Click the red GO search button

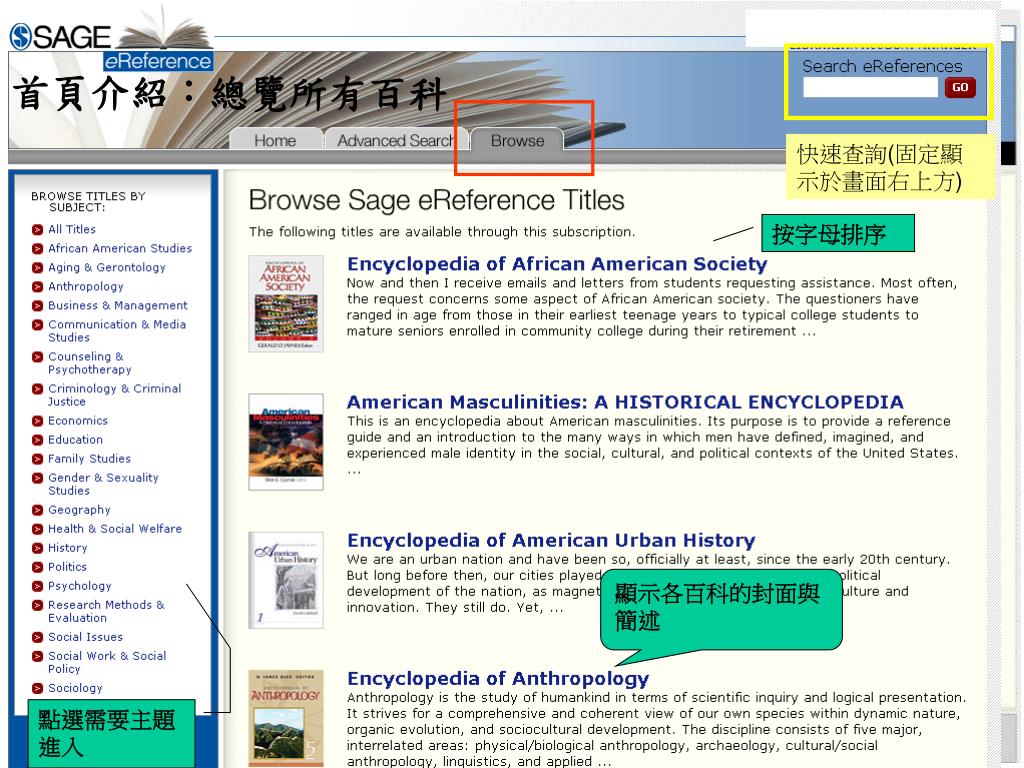(960, 88)
